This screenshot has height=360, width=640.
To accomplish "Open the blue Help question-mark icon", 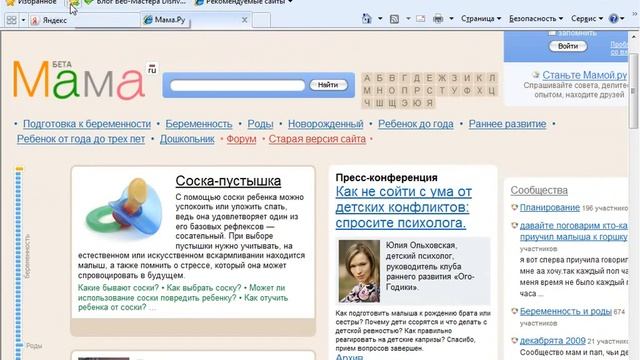I will click(x=613, y=18).
